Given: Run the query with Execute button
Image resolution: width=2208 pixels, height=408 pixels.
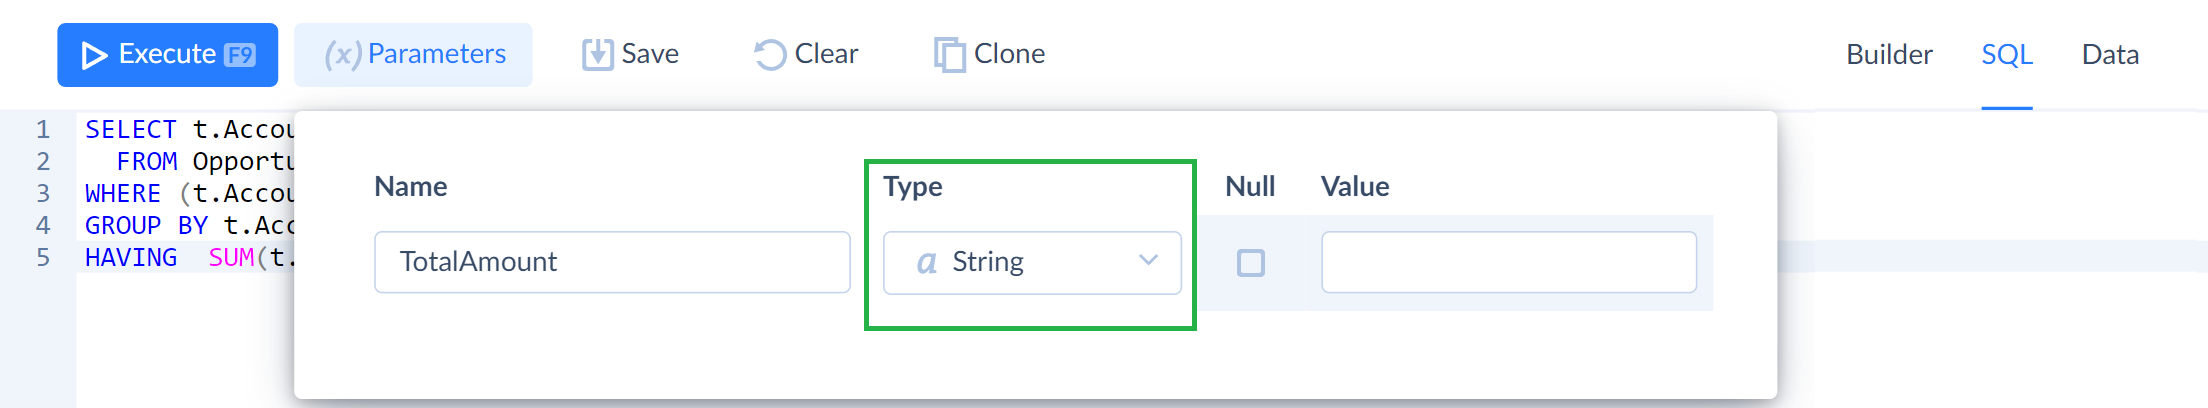Looking at the screenshot, I should click(x=168, y=55).
